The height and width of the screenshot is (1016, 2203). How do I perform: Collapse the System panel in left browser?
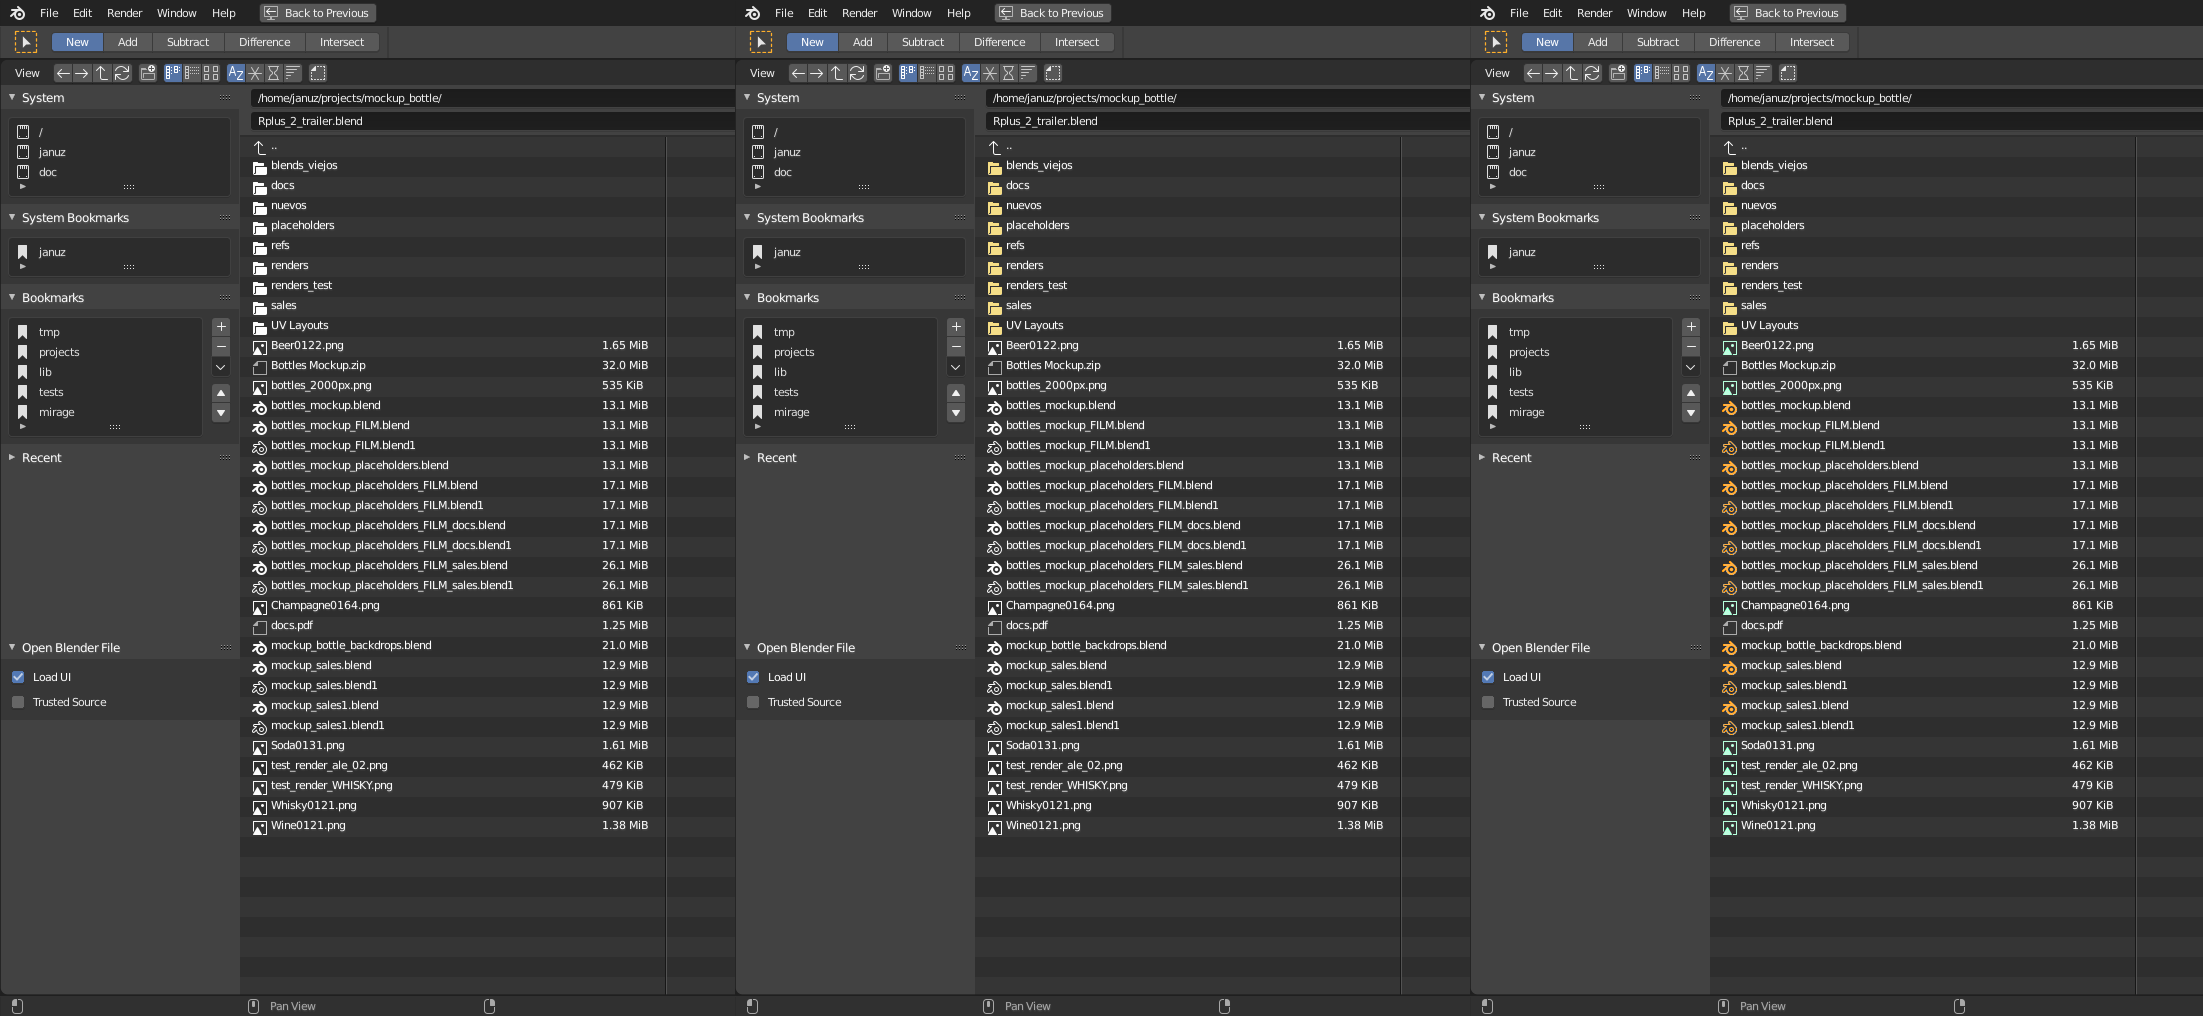pyautogui.click(x=12, y=98)
